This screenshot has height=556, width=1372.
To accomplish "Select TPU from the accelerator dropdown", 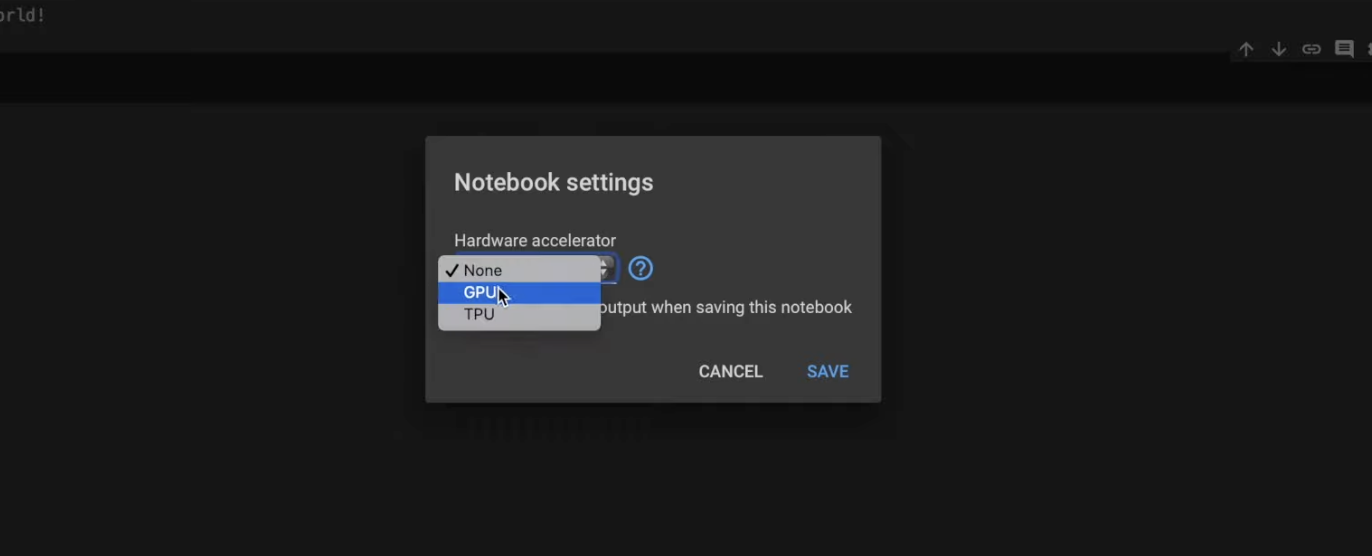I will pyautogui.click(x=519, y=314).
